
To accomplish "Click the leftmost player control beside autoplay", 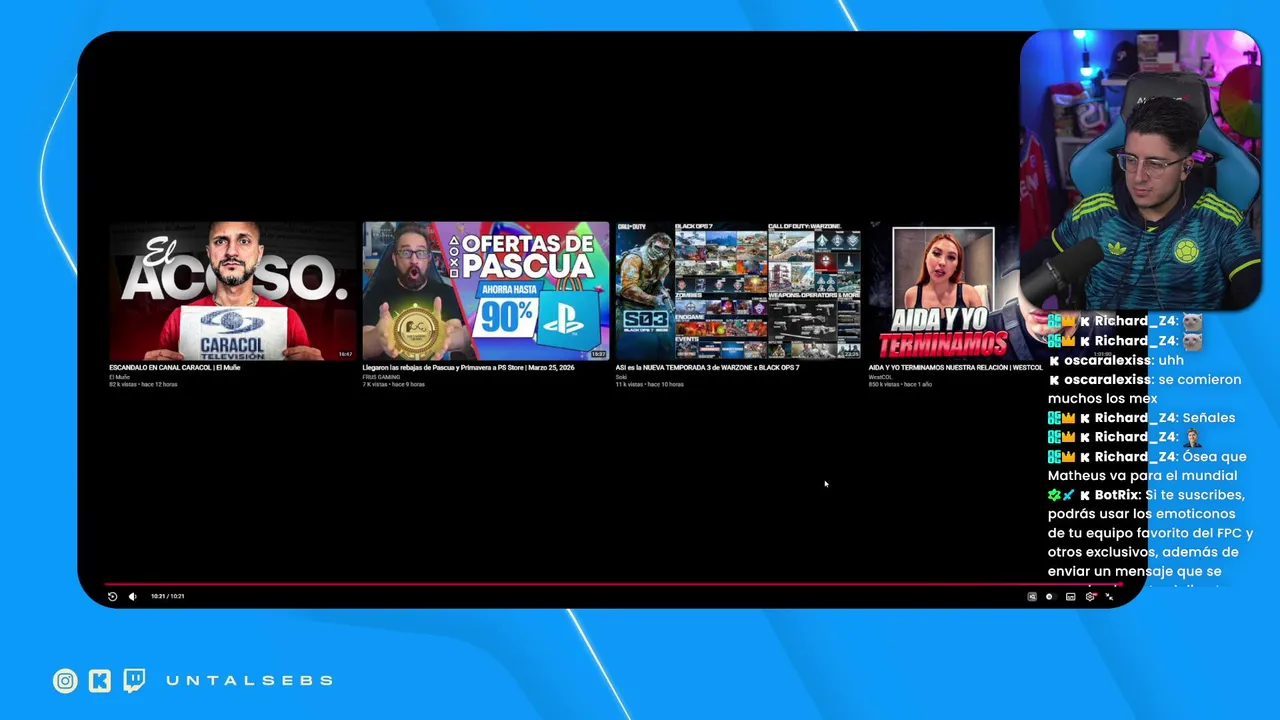I will click(x=1032, y=596).
